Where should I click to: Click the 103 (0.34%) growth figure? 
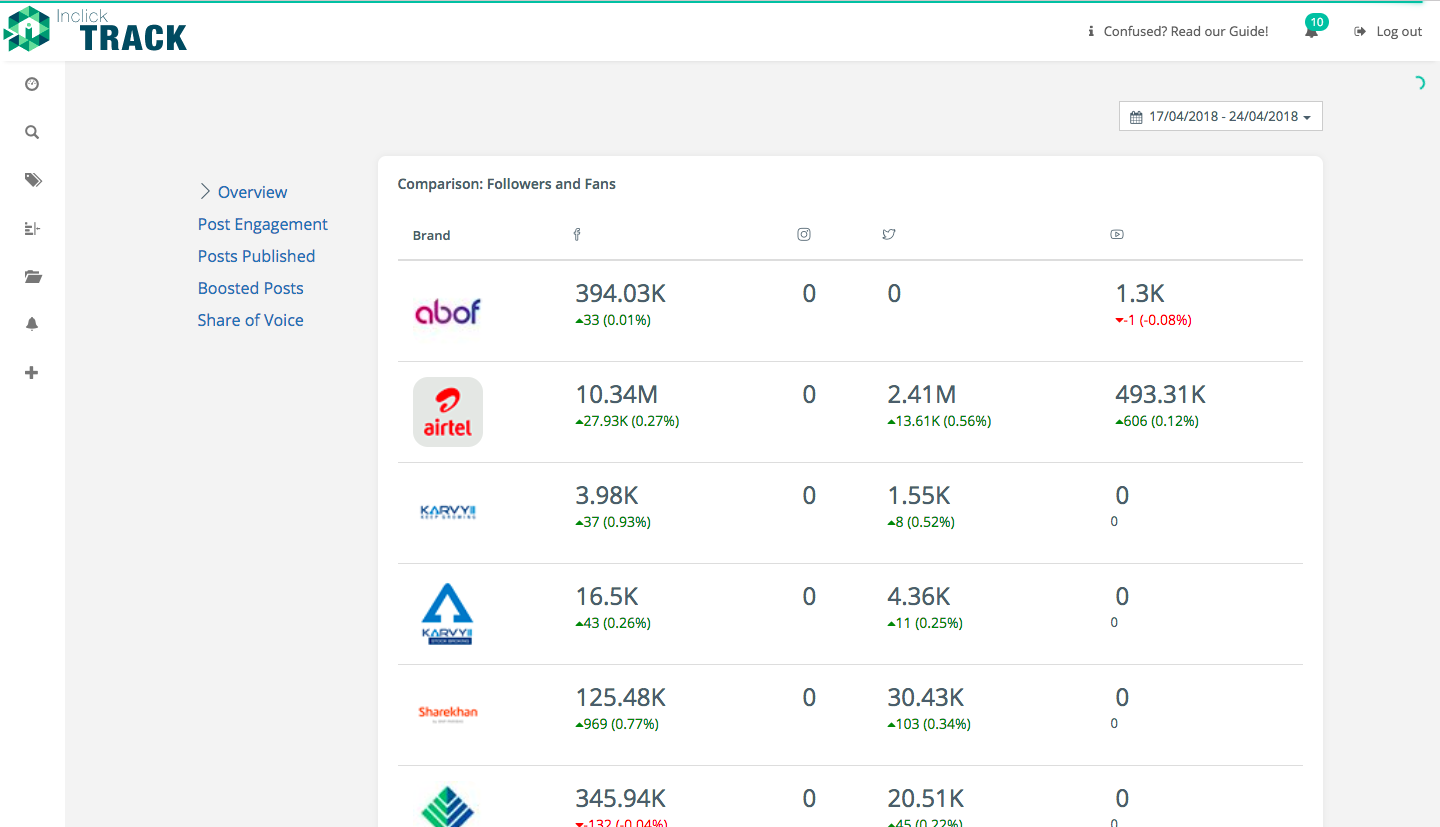930,724
